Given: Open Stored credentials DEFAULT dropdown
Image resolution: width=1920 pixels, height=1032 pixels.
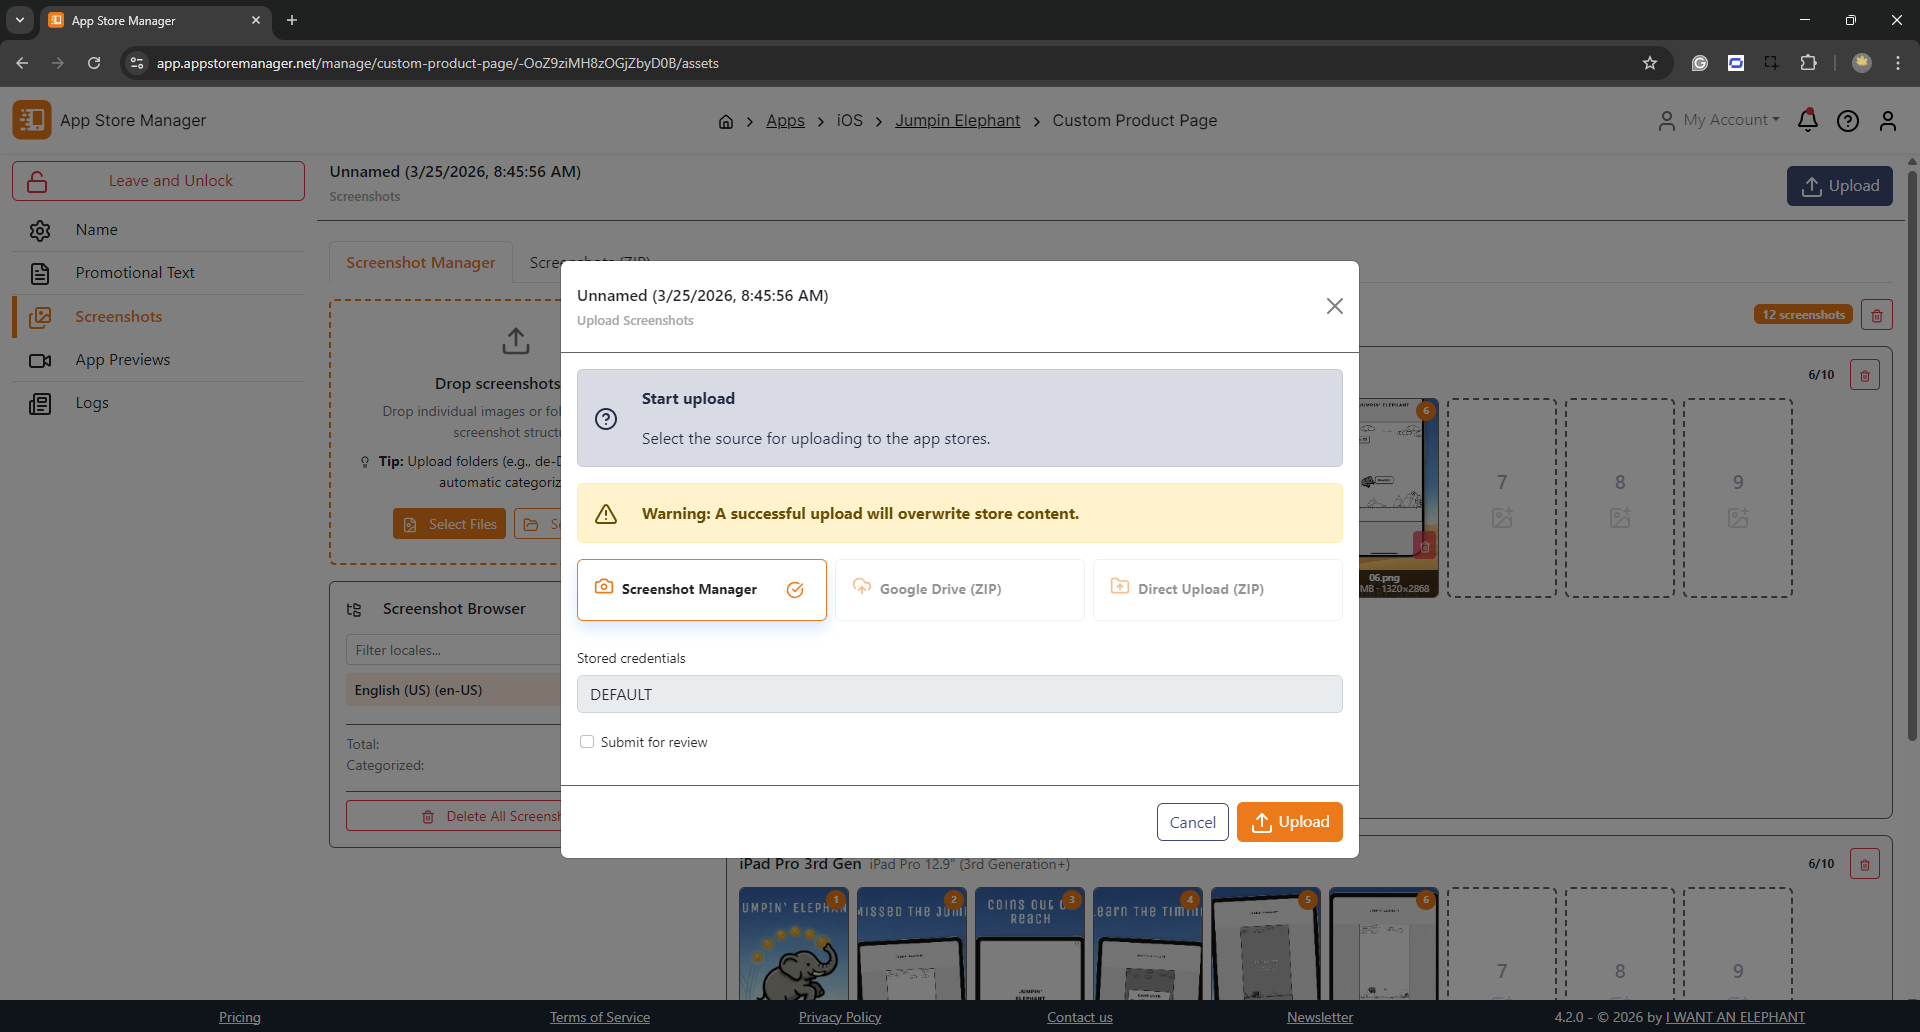Looking at the screenshot, I should (x=959, y=694).
